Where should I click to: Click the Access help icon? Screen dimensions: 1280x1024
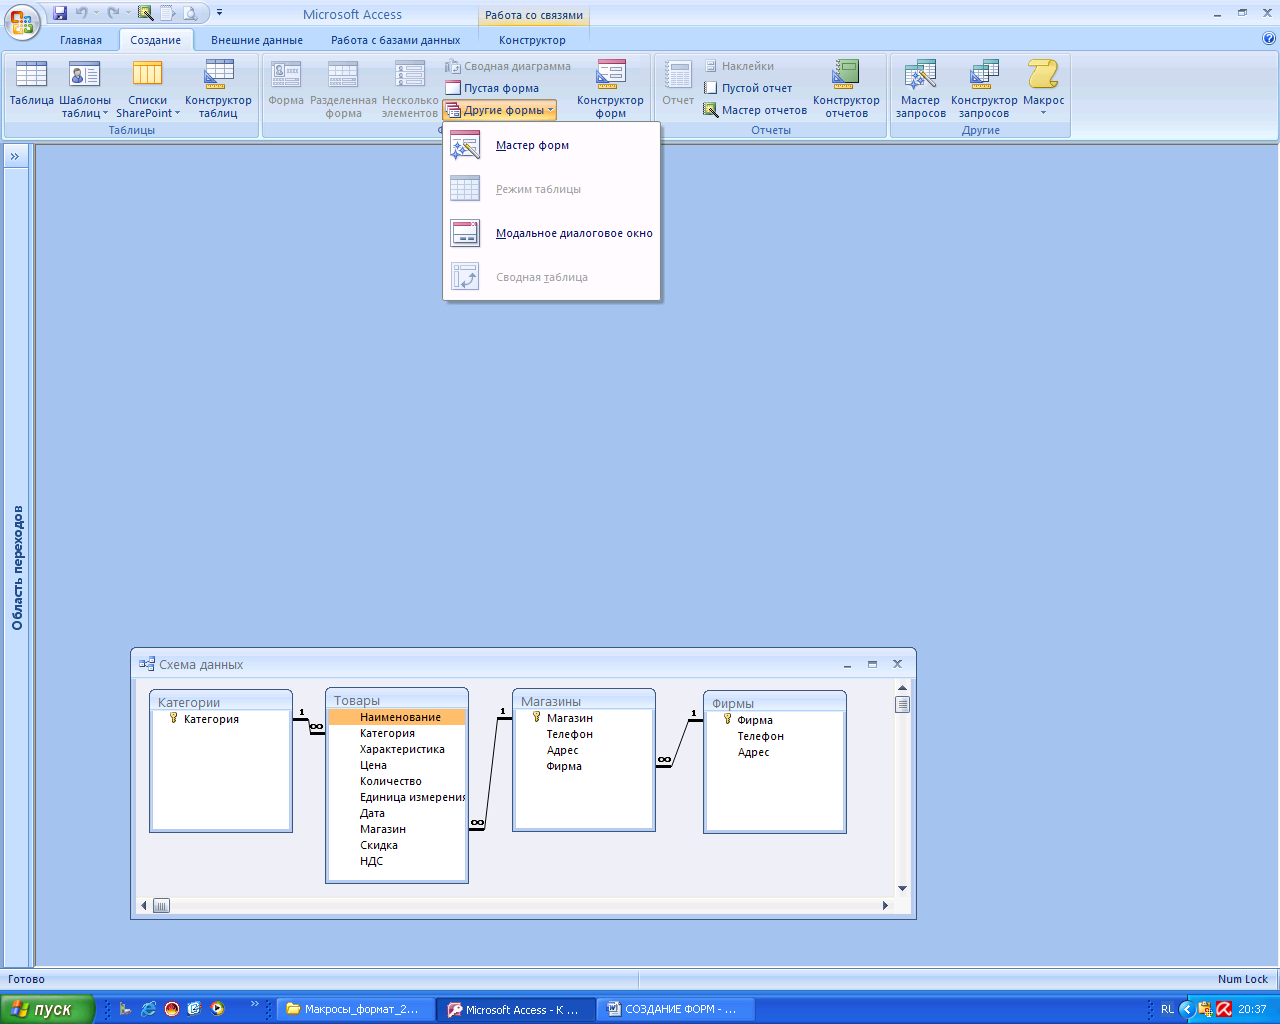pos(1269,39)
